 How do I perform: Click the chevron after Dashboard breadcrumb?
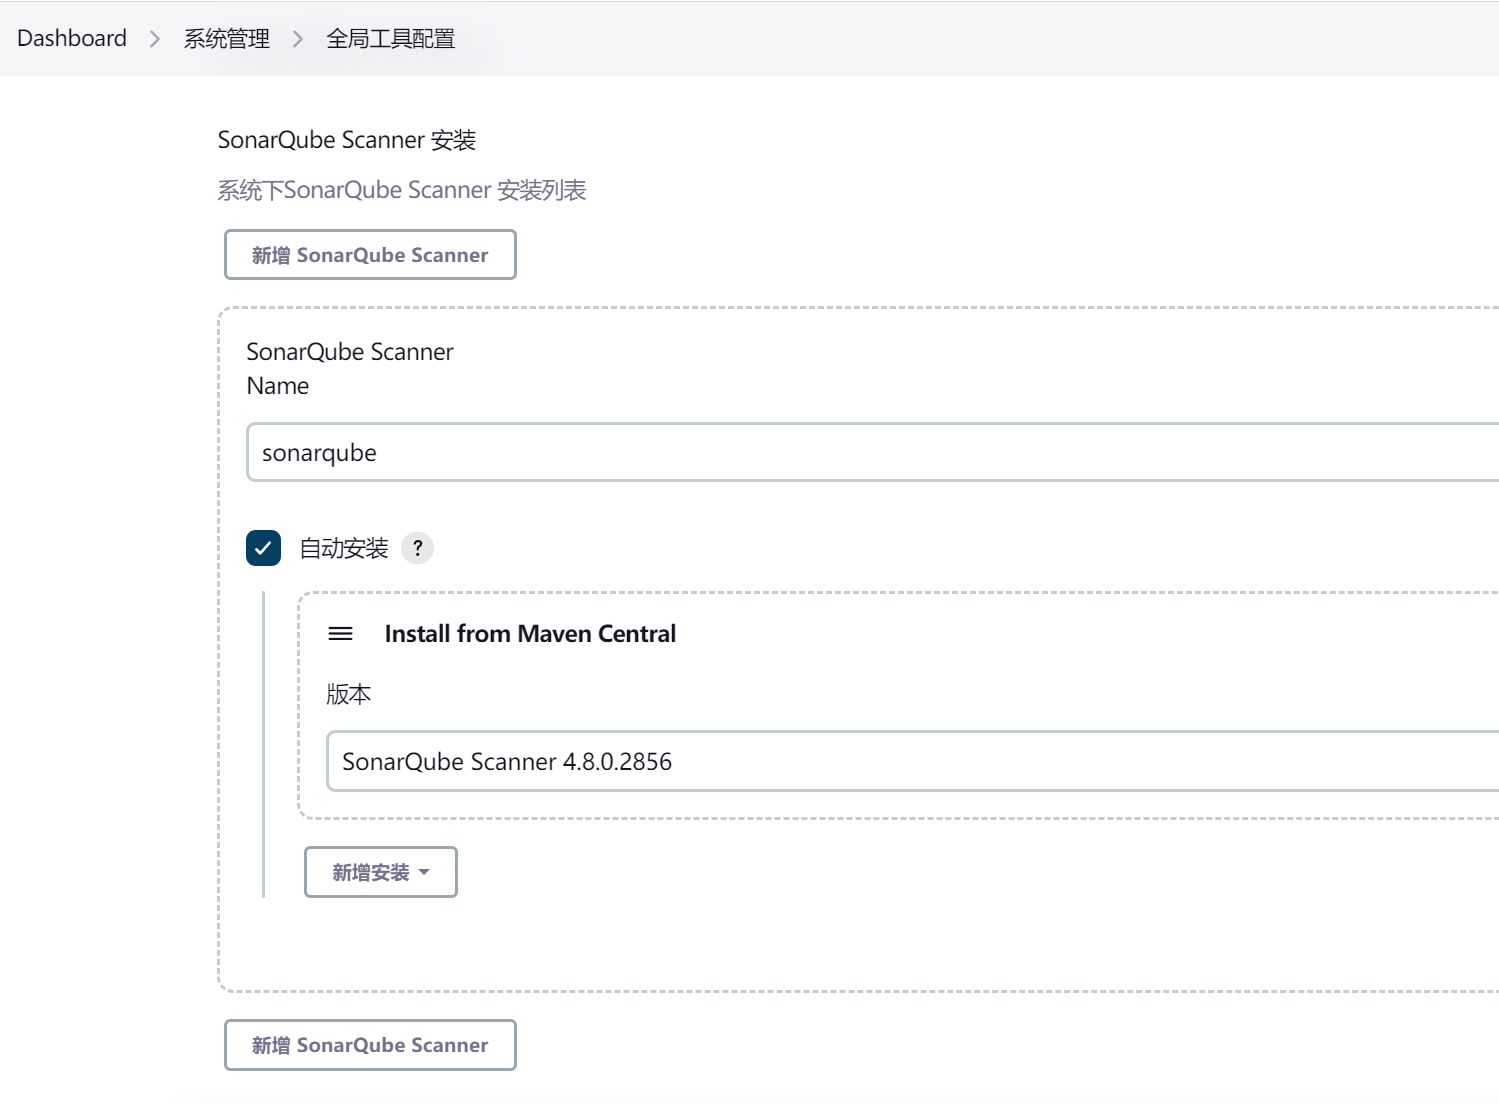155,38
